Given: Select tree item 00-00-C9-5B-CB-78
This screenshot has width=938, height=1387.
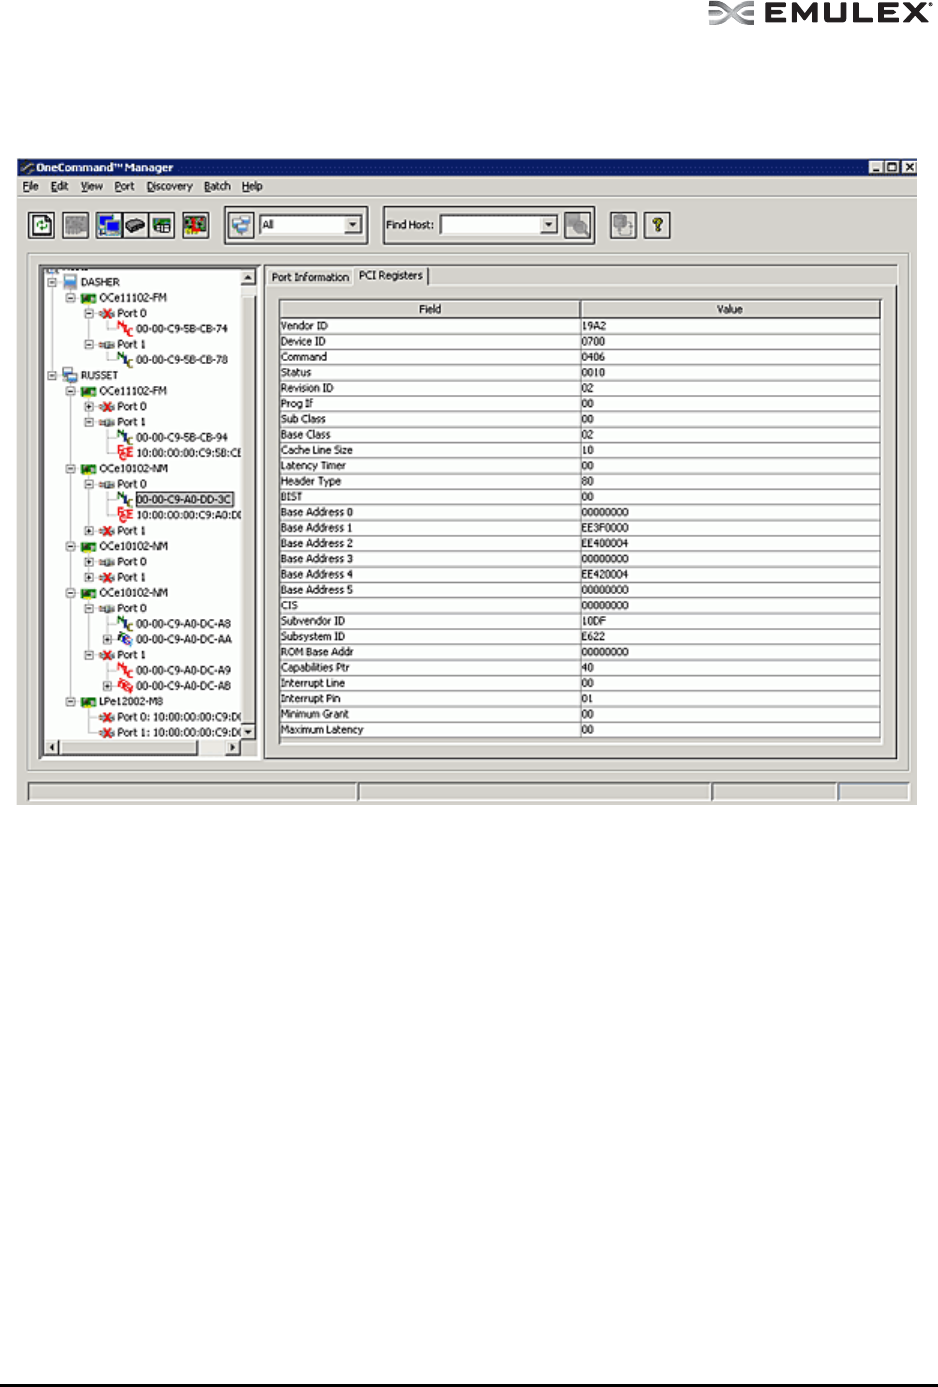Looking at the screenshot, I should pyautogui.click(x=182, y=359).
